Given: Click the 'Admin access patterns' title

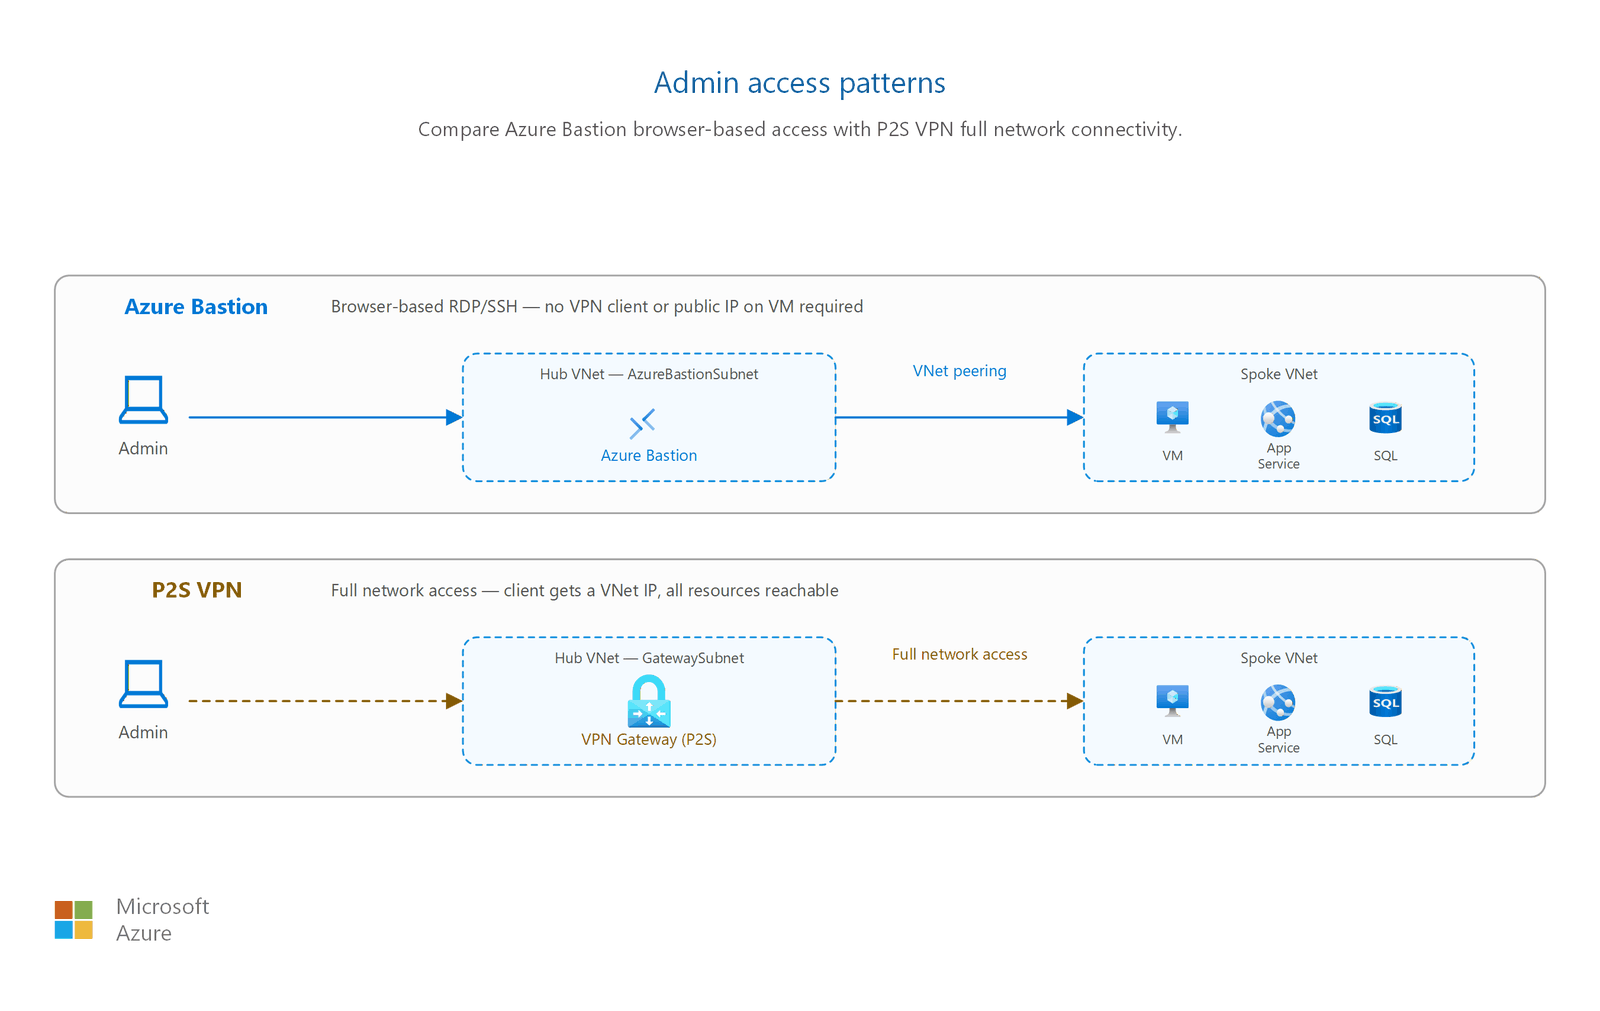Looking at the screenshot, I should pos(800,83).
